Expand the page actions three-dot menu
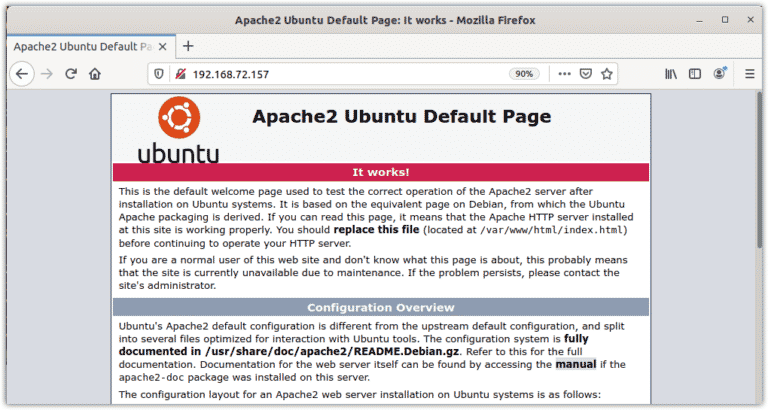Image resolution: width=768 pixels, height=410 pixels. 564,73
